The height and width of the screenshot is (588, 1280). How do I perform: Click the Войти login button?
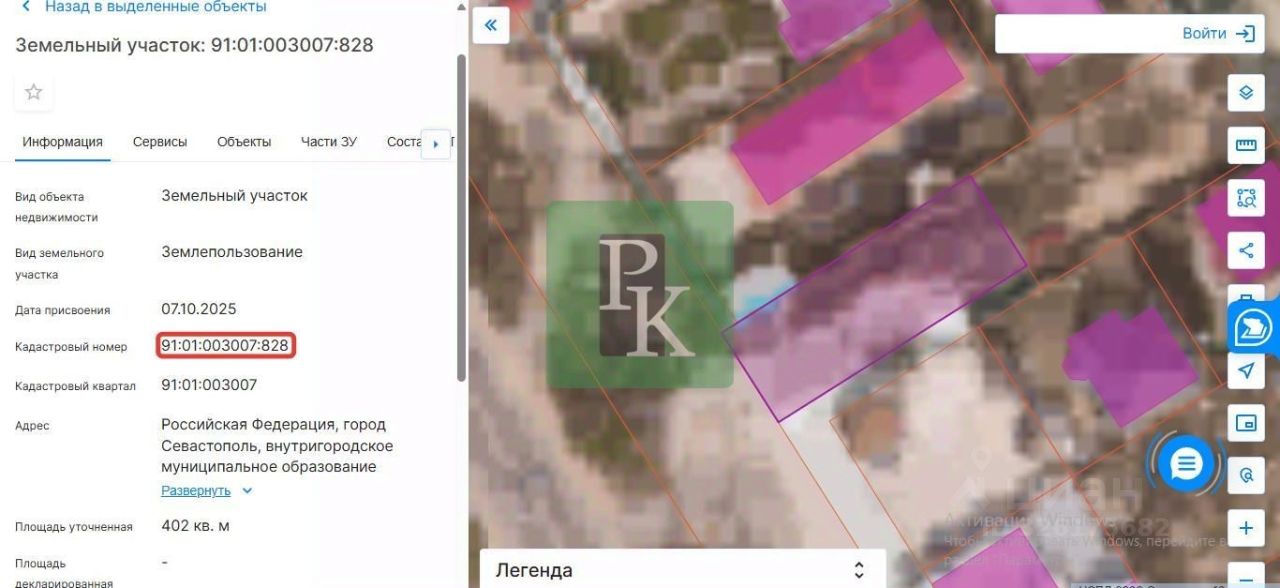coord(1218,33)
